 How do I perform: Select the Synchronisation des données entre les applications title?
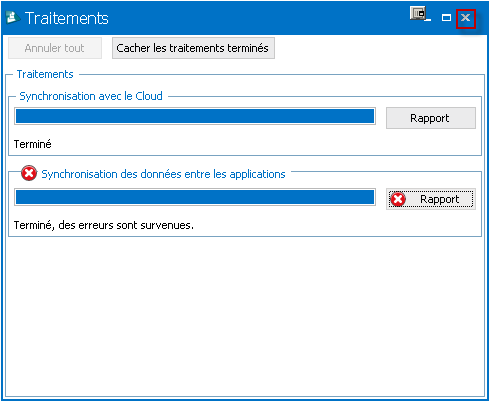click(163, 174)
